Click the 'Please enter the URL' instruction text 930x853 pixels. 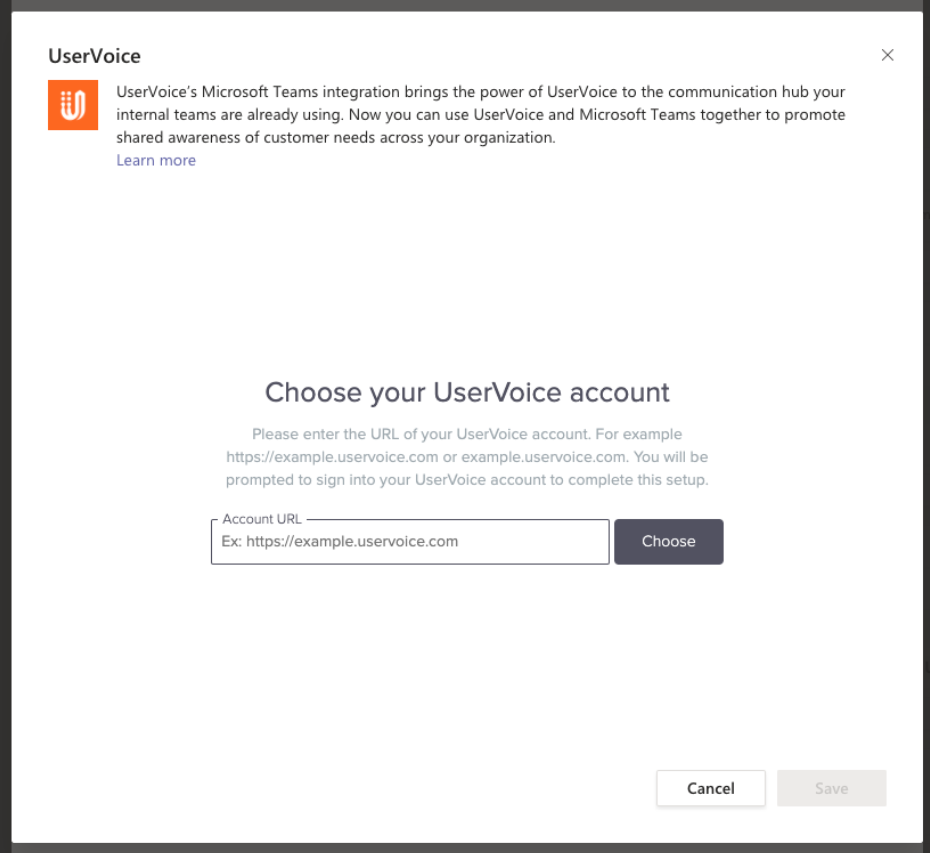click(467, 457)
